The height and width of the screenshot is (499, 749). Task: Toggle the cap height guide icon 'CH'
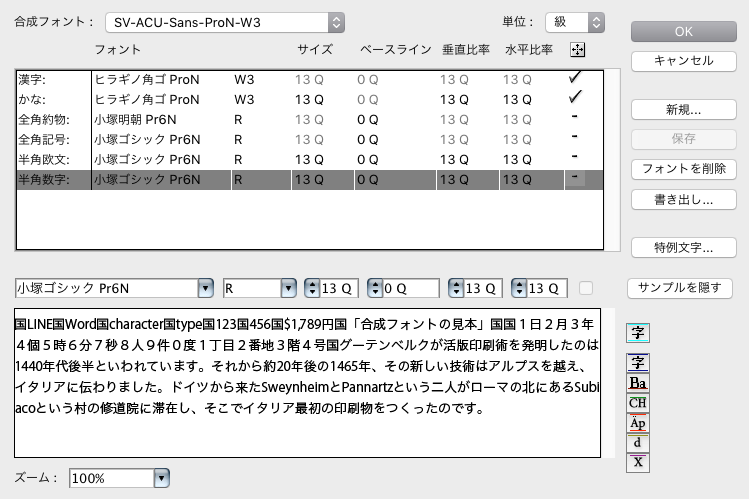click(x=638, y=403)
